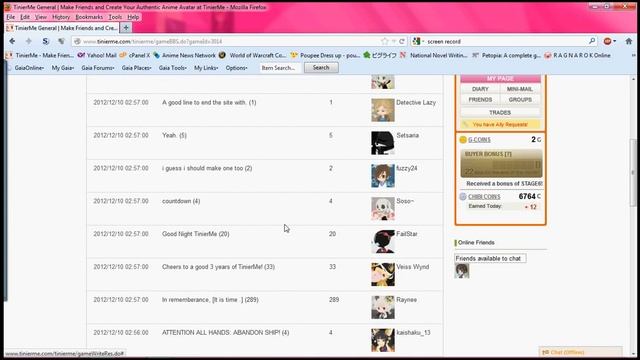Open the G COINS link
This screenshot has width=640, height=360.
pos(479,140)
